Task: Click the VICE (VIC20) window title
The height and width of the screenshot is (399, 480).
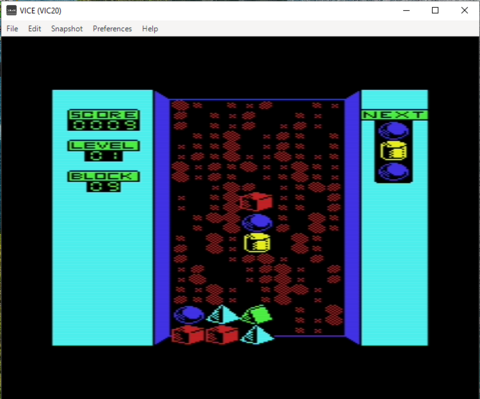Action: [x=40, y=11]
